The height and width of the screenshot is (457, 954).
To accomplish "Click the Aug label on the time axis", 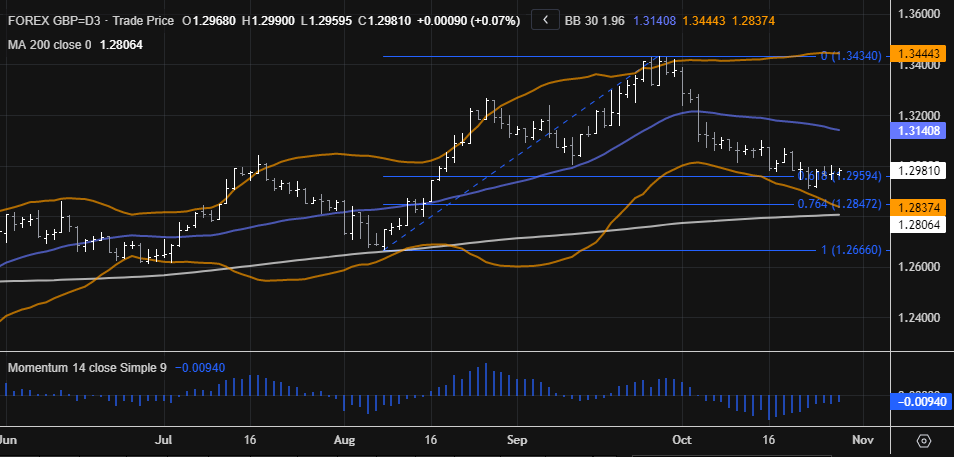I will pyautogui.click(x=345, y=439).
